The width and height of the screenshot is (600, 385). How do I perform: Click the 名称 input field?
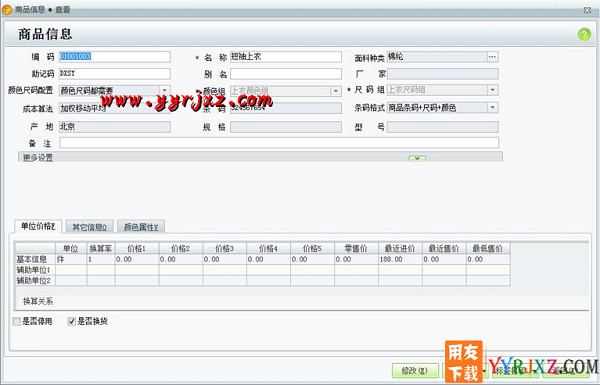(x=286, y=57)
